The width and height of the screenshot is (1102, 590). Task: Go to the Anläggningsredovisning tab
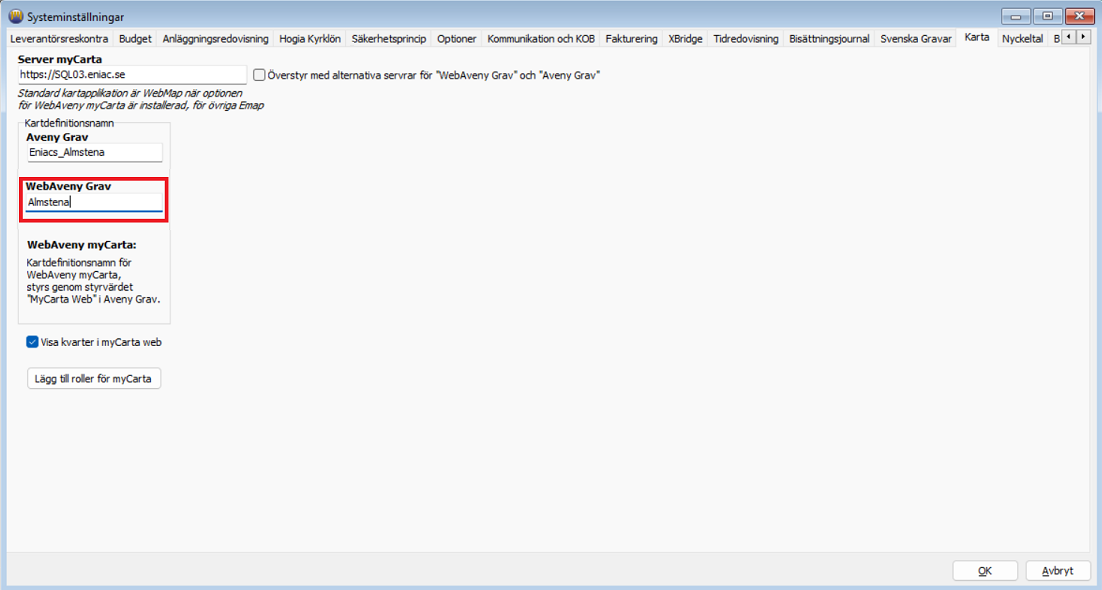[215, 39]
